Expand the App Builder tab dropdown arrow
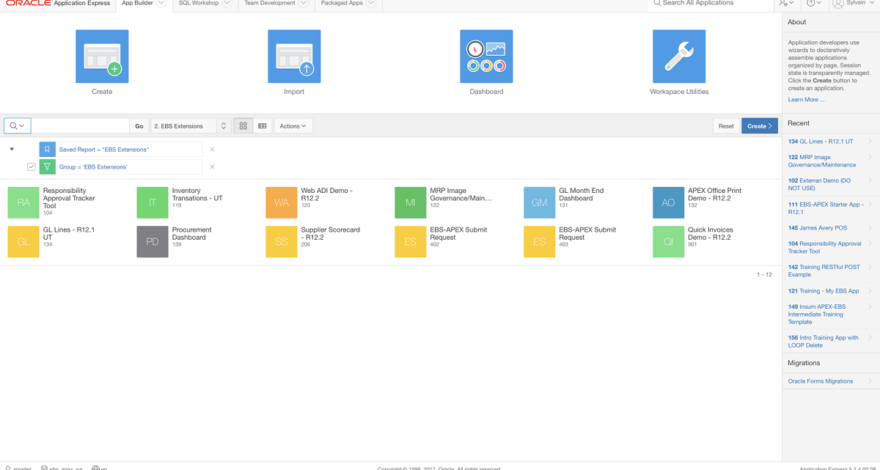 click(x=161, y=3)
